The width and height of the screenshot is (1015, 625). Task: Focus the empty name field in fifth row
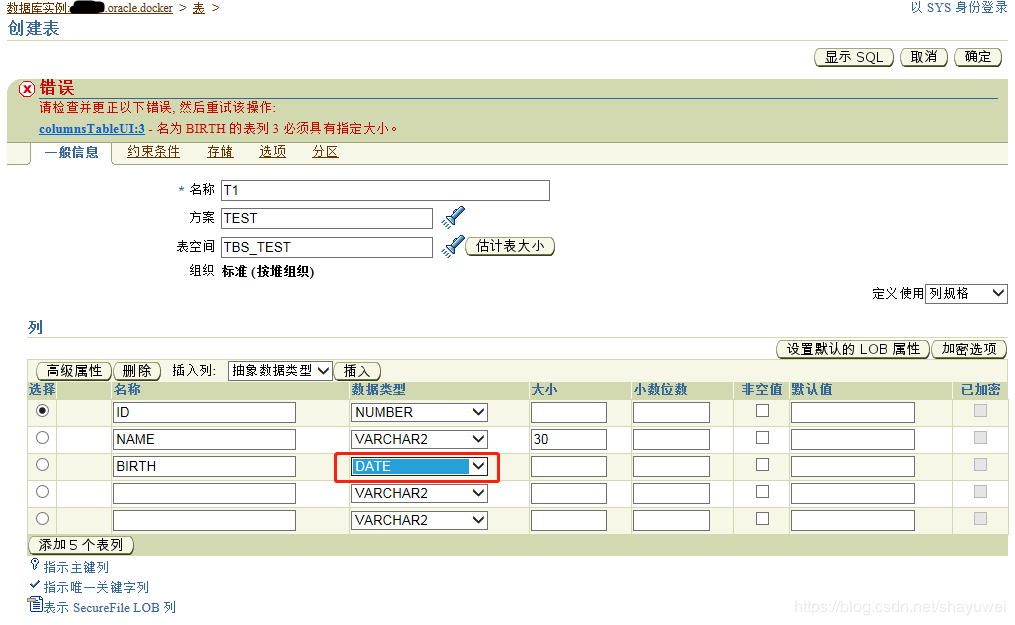click(204, 520)
